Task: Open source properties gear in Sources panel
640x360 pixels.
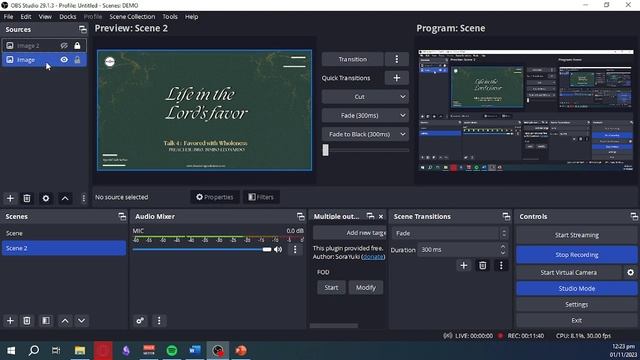Action: click(46, 198)
